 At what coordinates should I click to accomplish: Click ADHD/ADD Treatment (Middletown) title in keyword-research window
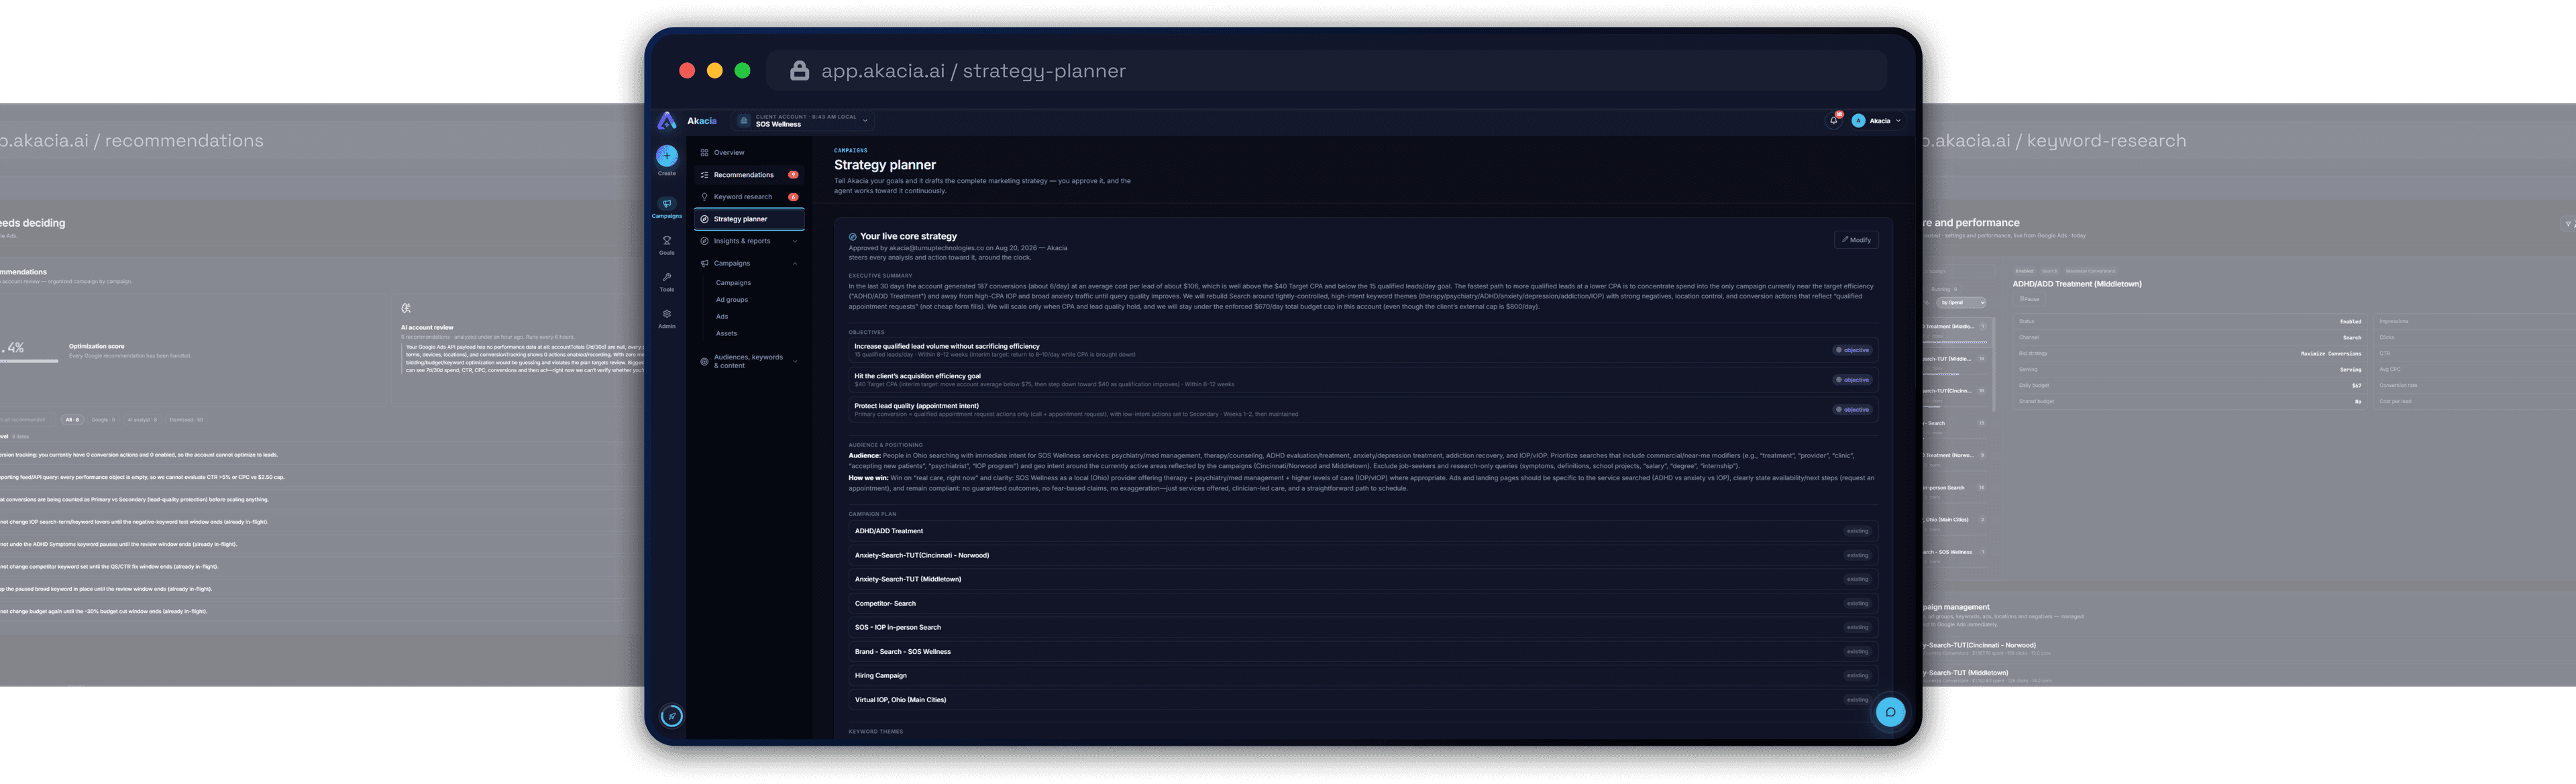[2077, 284]
